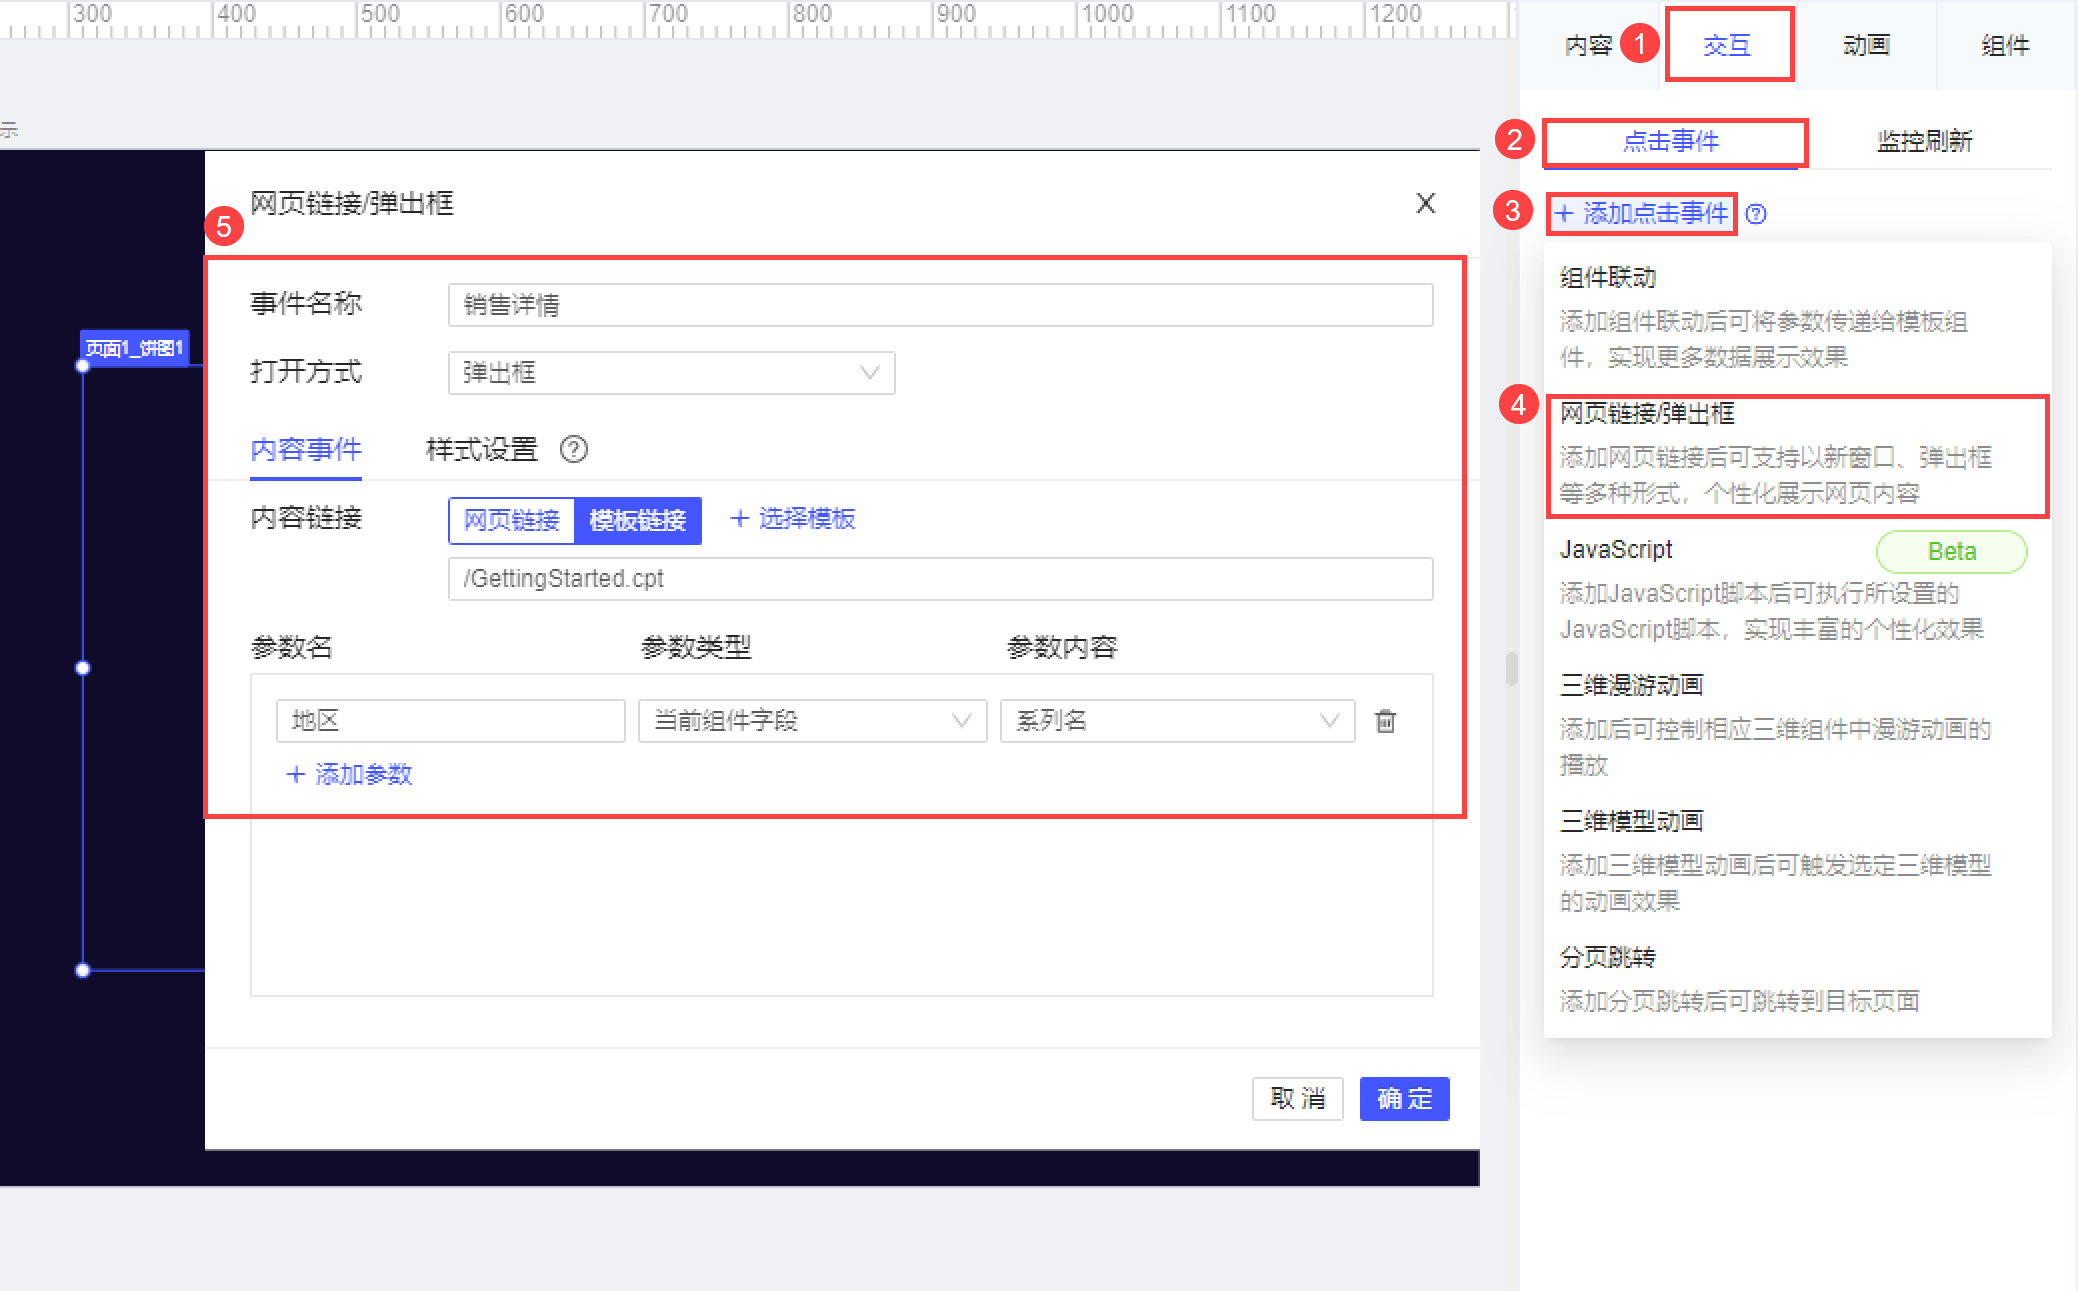Click the 事件名称 input field
The height and width of the screenshot is (1291, 2078).
pyautogui.click(x=940, y=305)
